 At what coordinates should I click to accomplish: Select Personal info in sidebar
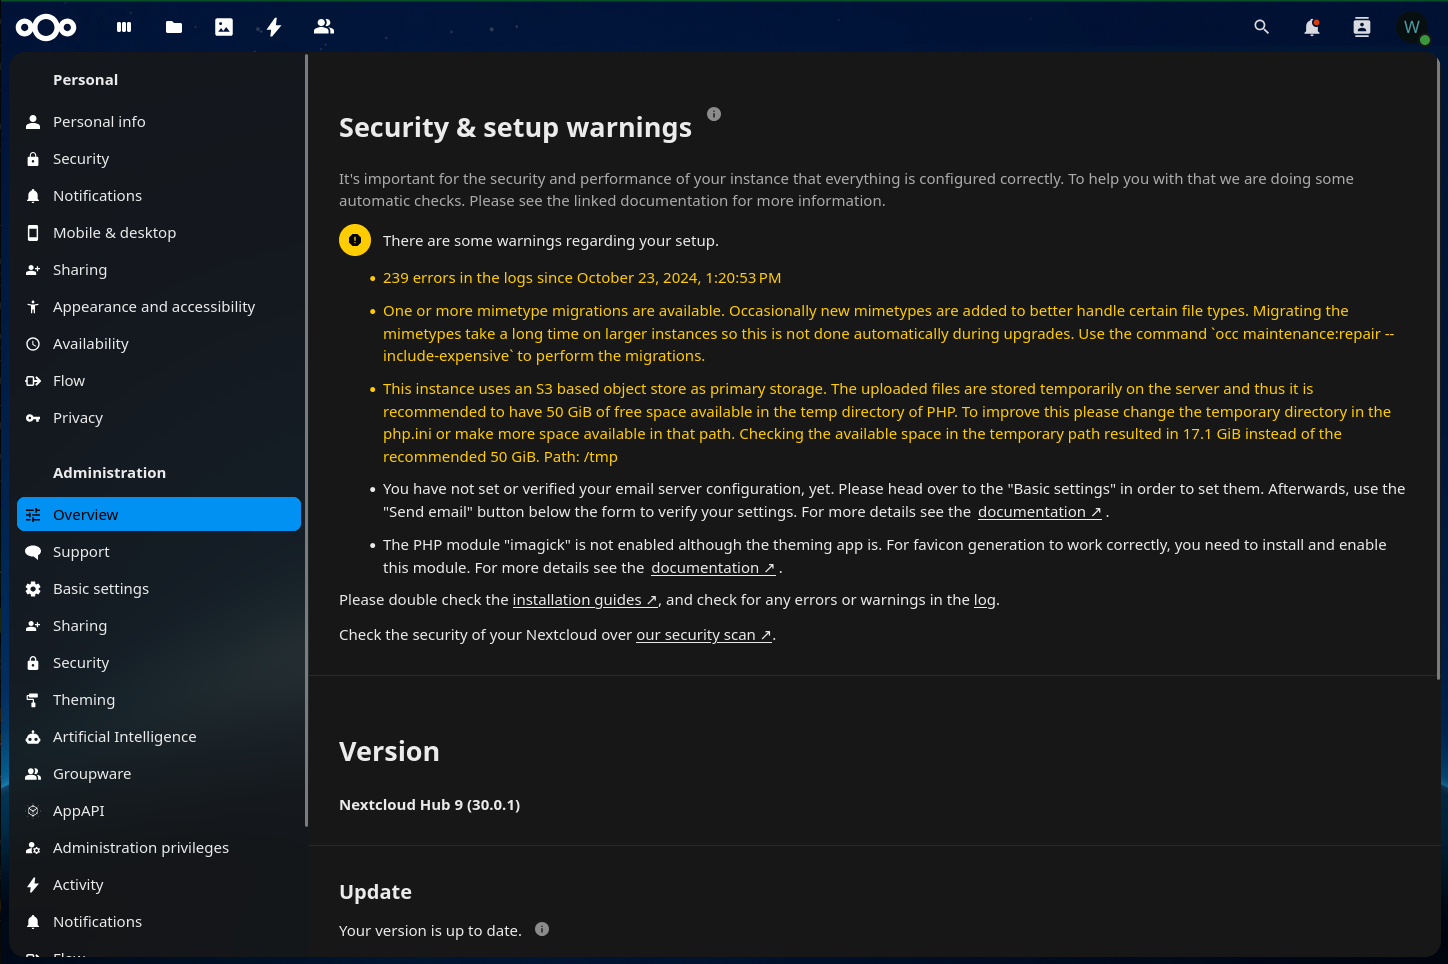click(x=99, y=122)
